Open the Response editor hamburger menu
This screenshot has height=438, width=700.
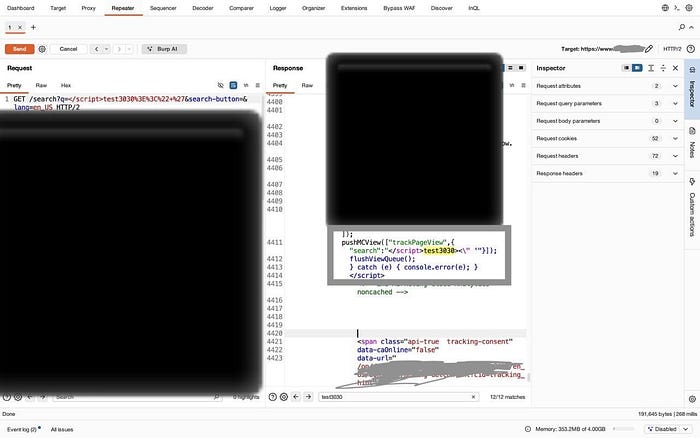tap(523, 85)
